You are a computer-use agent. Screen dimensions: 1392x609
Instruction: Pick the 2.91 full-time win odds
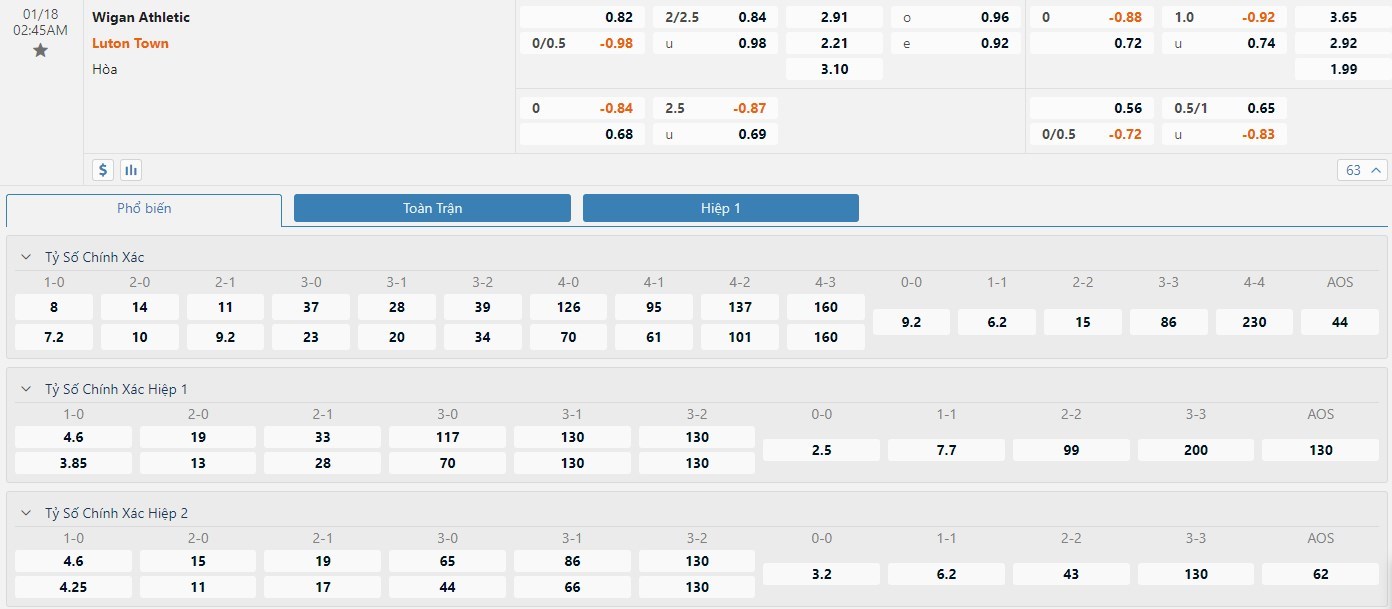pyautogui.click(x=834, y=17)
